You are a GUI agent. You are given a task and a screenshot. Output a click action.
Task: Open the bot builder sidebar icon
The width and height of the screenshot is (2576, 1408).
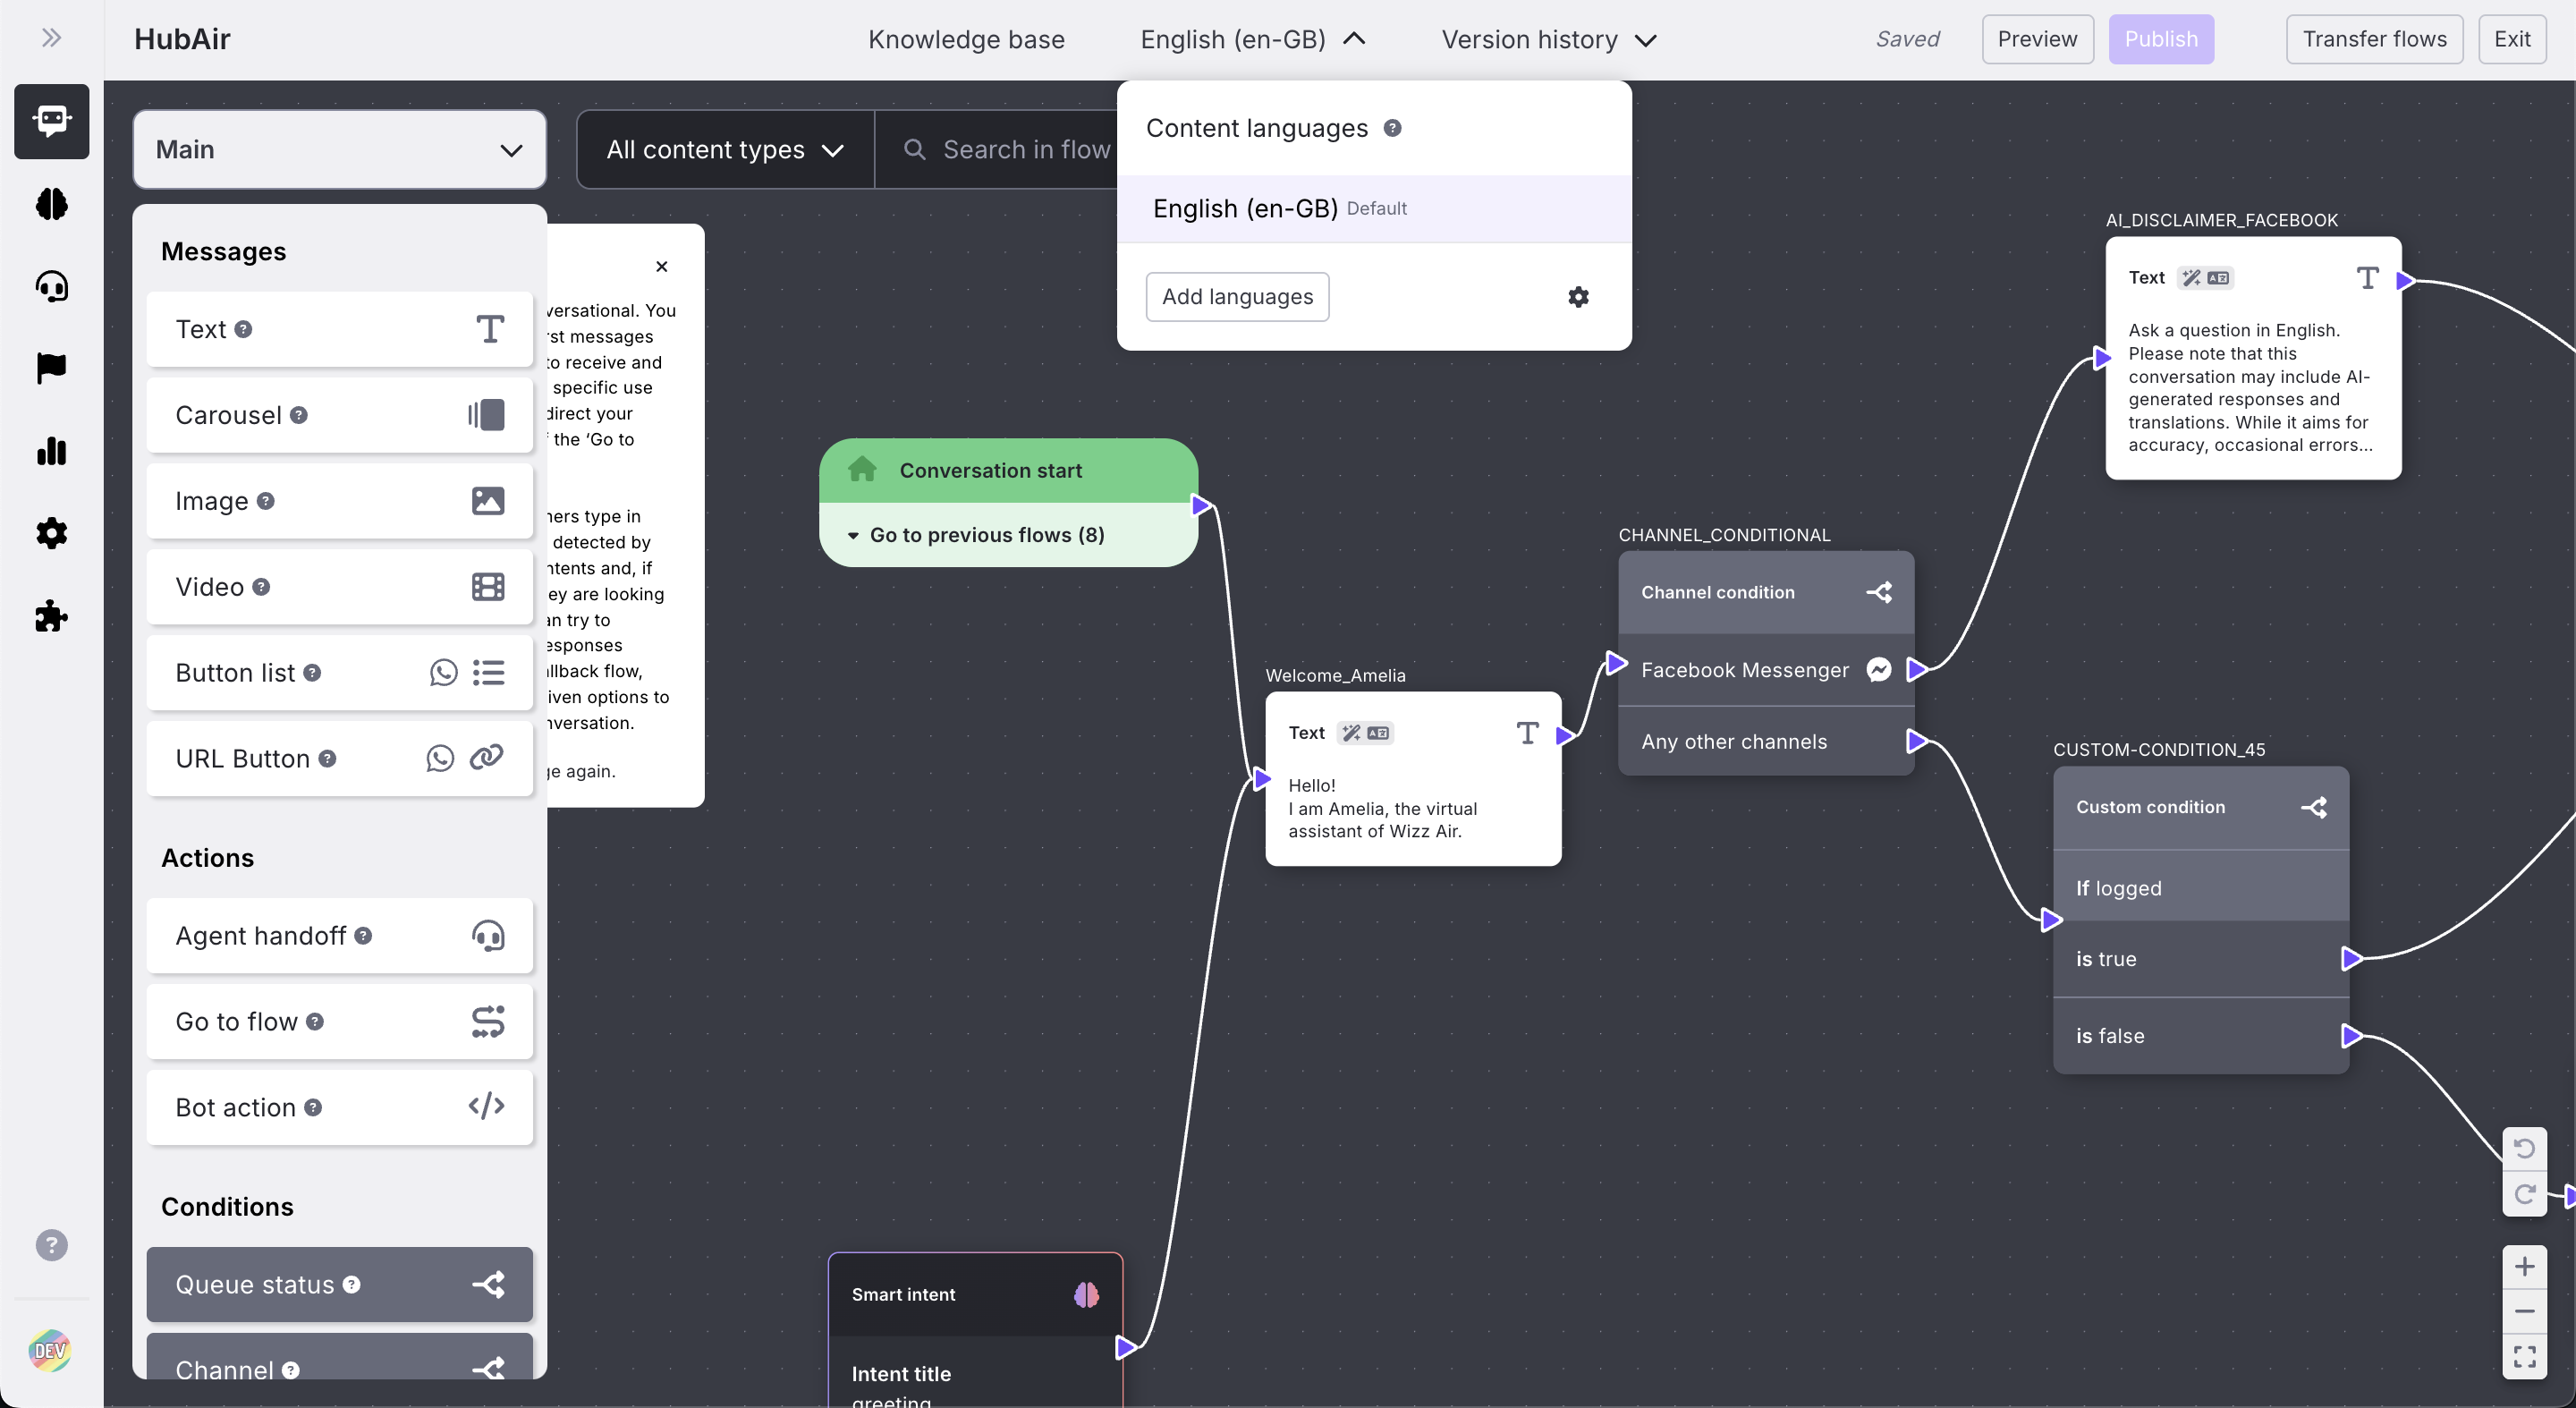coord(51,121)
